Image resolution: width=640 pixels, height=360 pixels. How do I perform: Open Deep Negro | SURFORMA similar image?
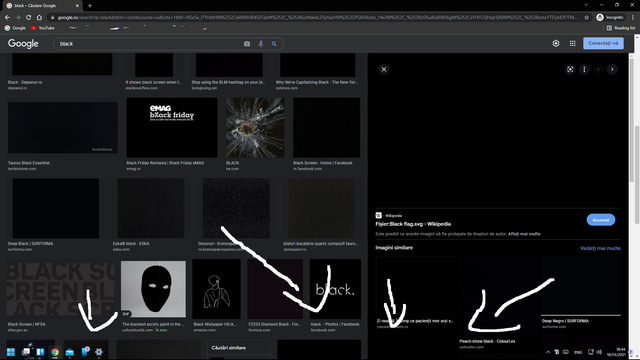pos(580,286)
